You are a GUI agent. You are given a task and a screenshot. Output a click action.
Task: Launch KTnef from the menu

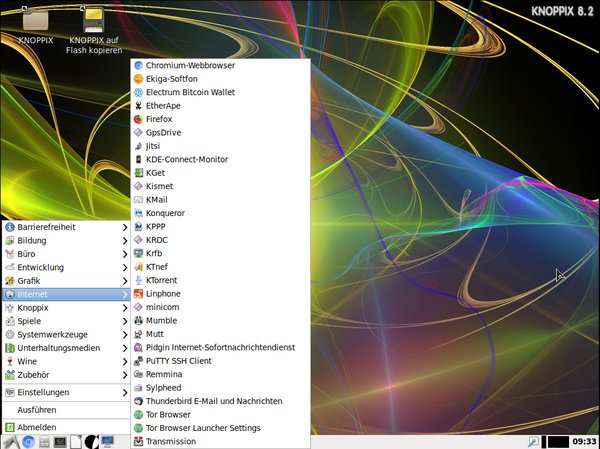220,267
